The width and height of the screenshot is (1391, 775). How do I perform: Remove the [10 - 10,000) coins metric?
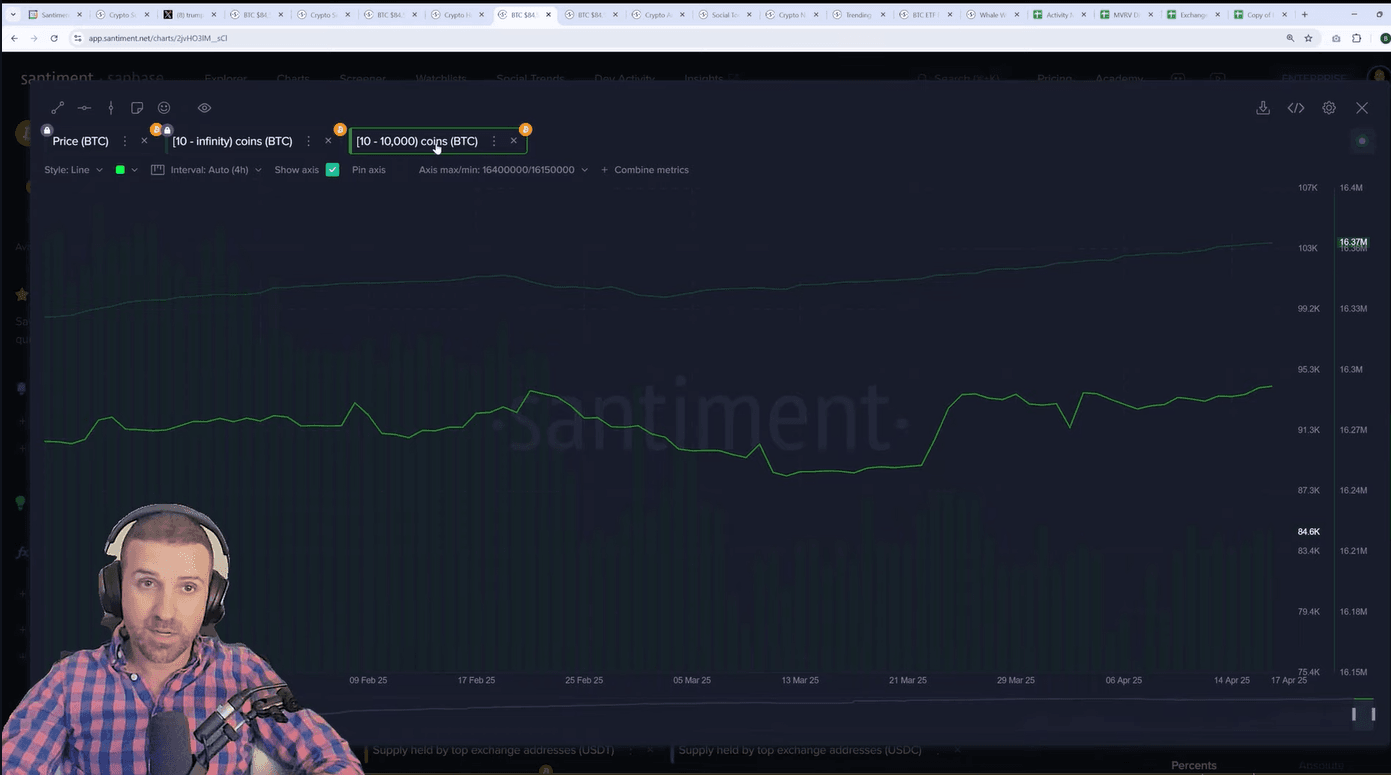point(514,141)
